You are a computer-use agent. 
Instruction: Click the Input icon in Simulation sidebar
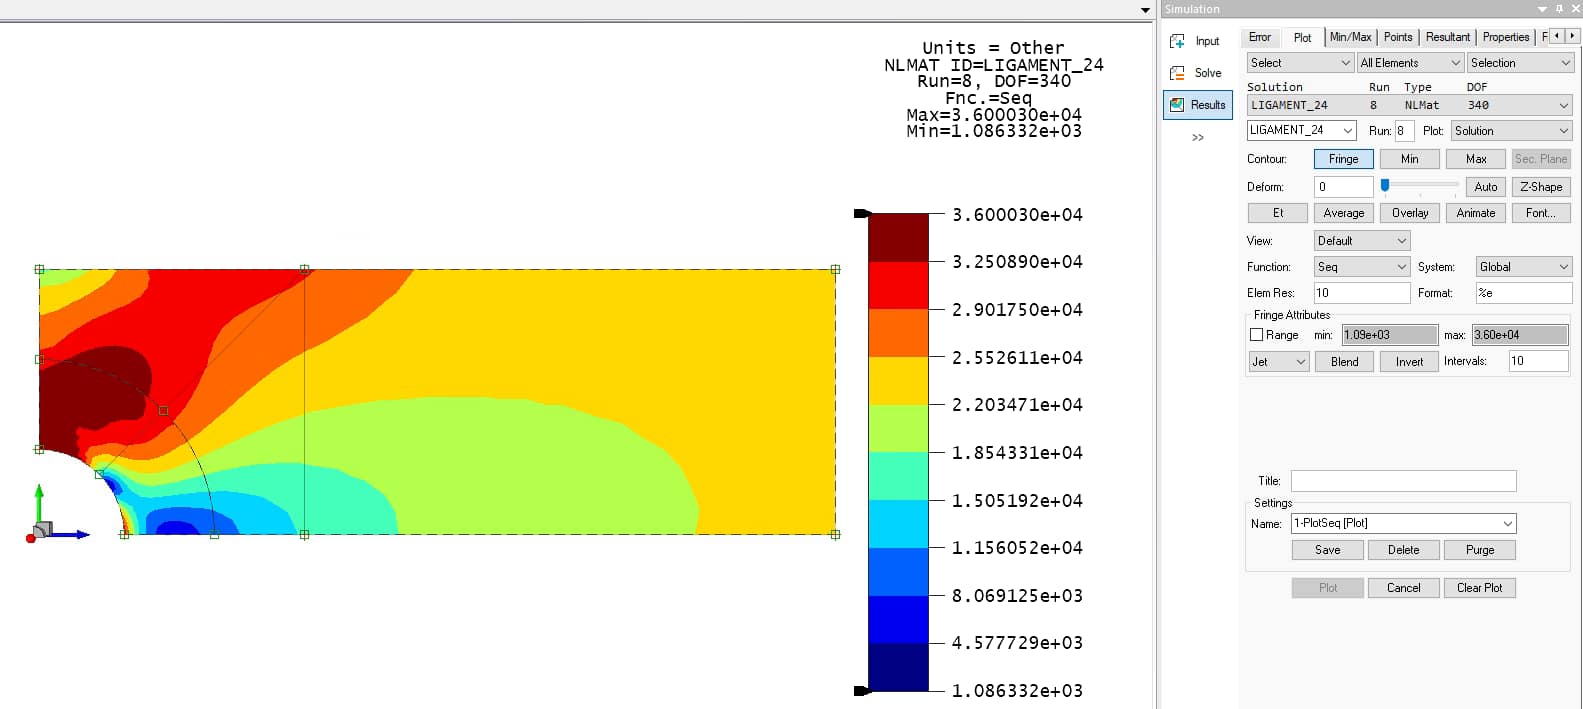coord(1178,41)
